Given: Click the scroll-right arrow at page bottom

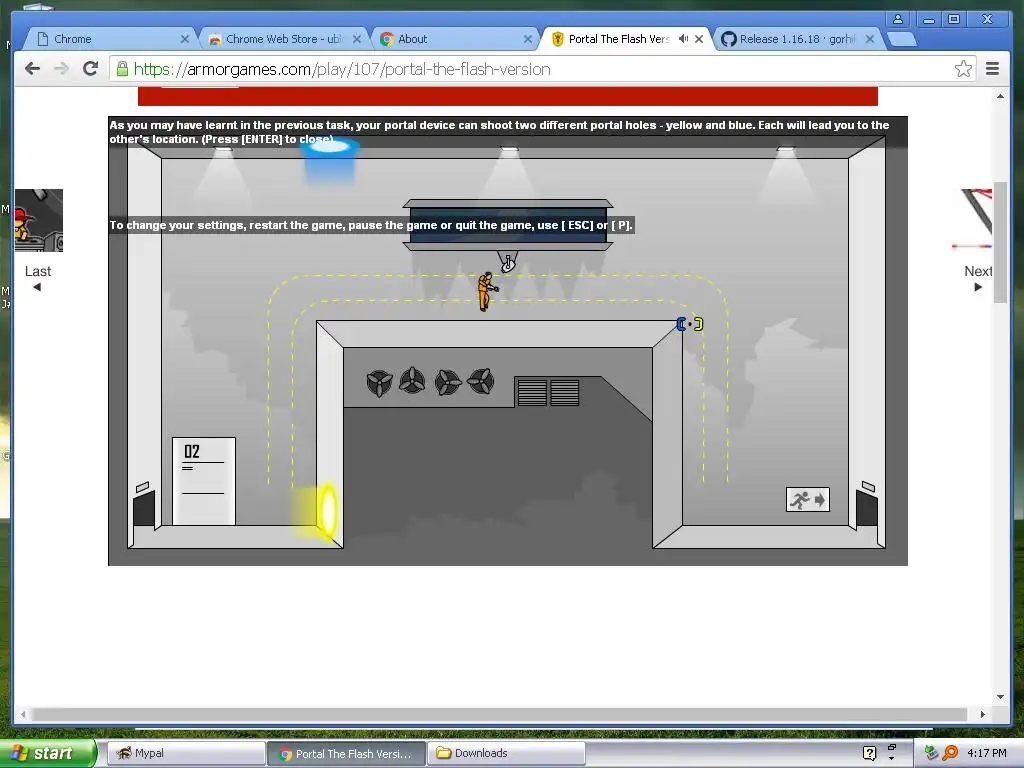Looking at the screenshot, I should click(x=982, y=714).
